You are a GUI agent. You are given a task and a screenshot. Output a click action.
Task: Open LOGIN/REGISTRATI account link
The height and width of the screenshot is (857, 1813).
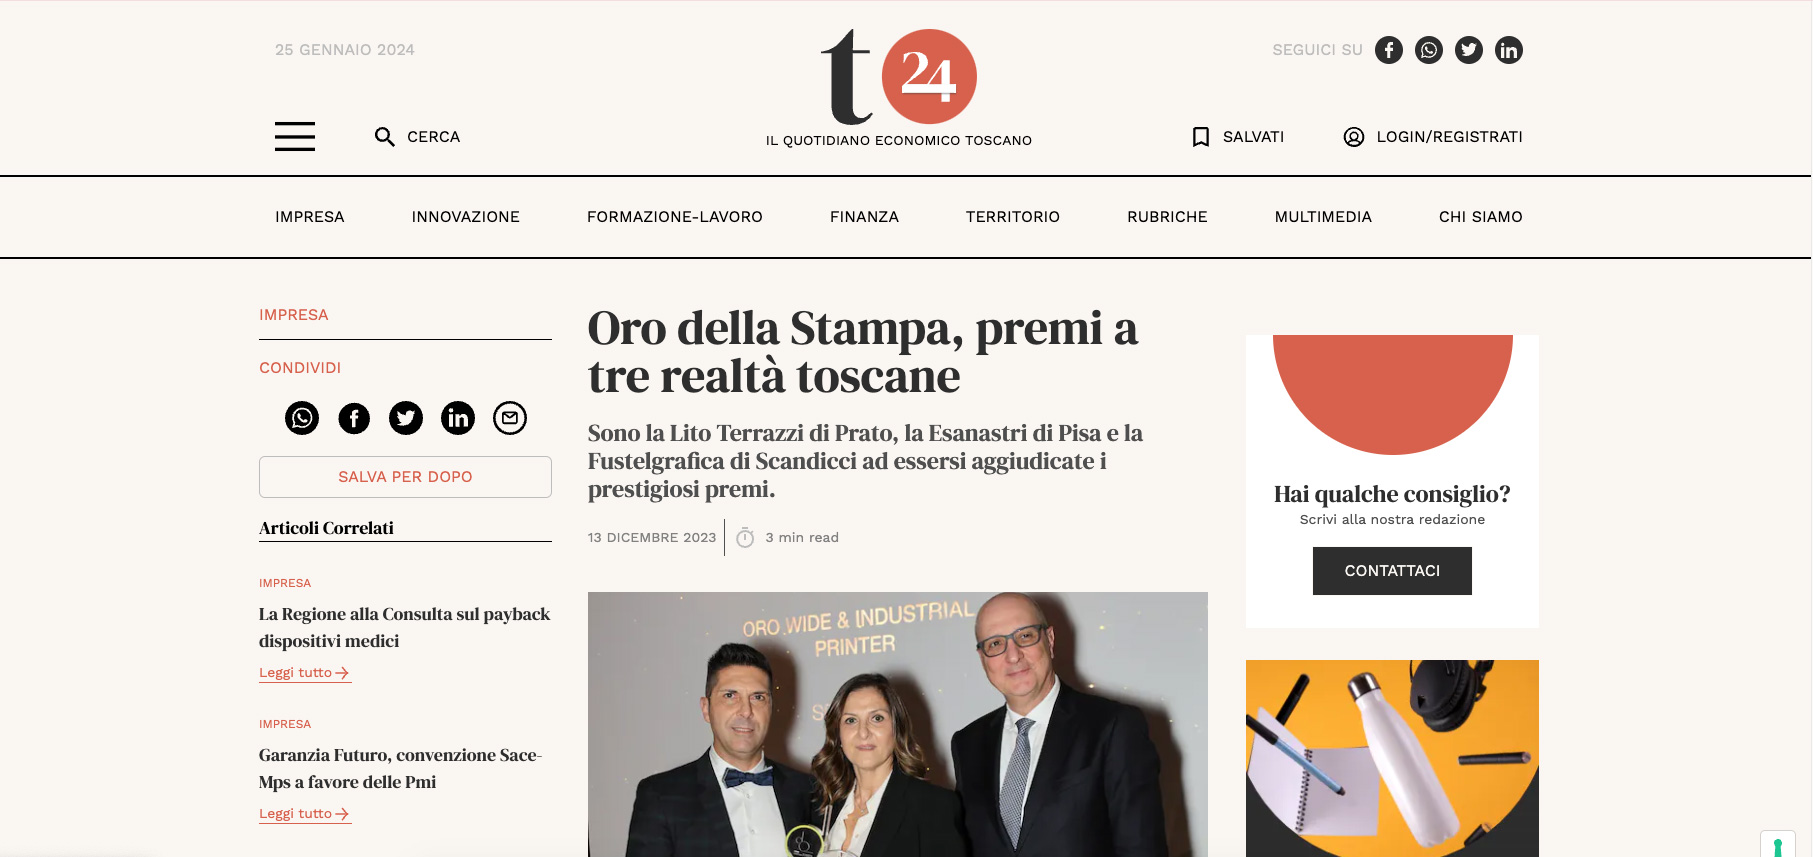1433,137
